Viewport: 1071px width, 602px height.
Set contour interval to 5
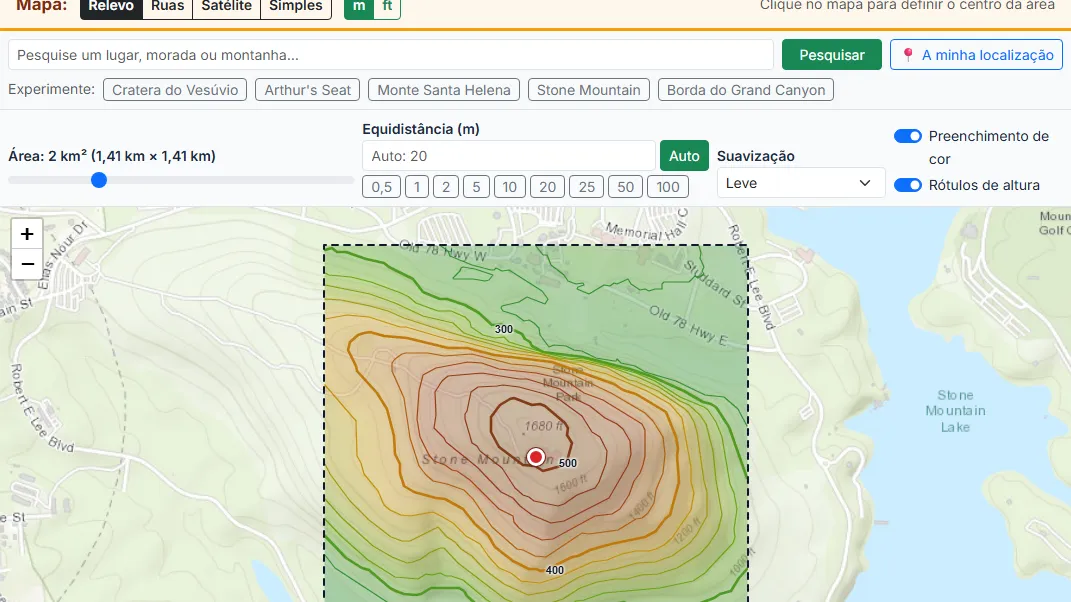coord(476,187)
